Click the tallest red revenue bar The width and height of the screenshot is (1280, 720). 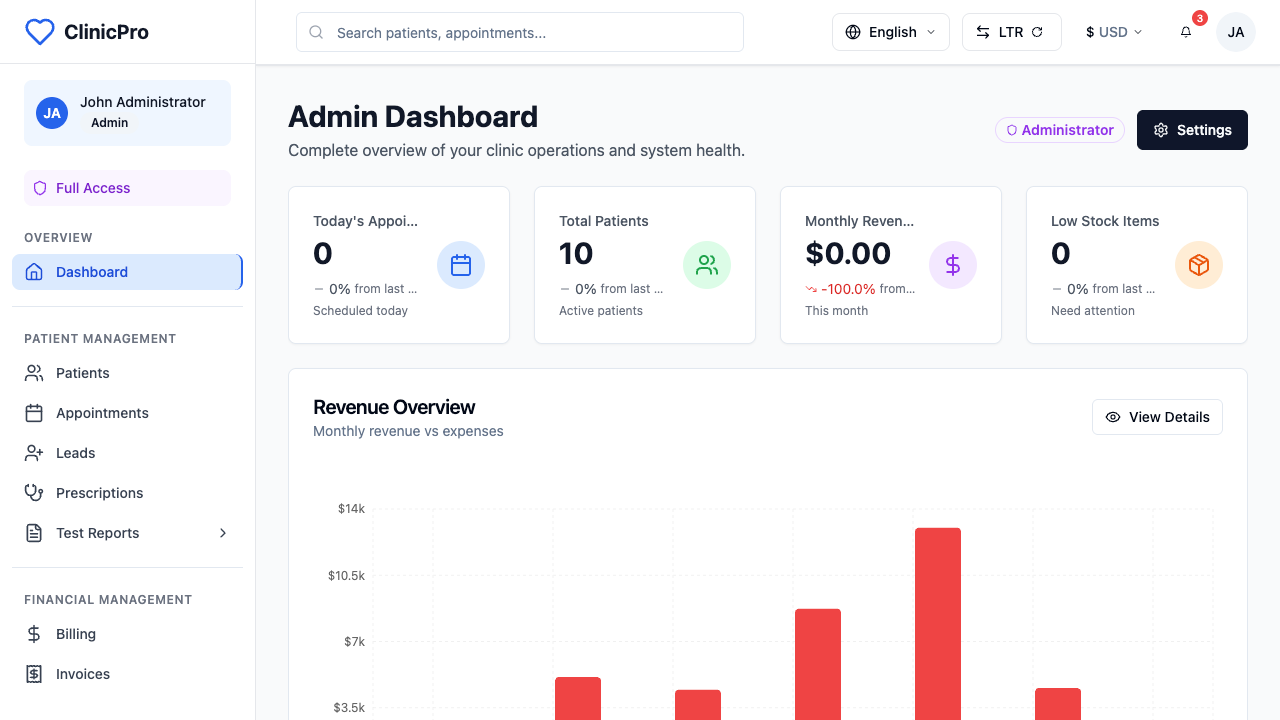[938, 624]
